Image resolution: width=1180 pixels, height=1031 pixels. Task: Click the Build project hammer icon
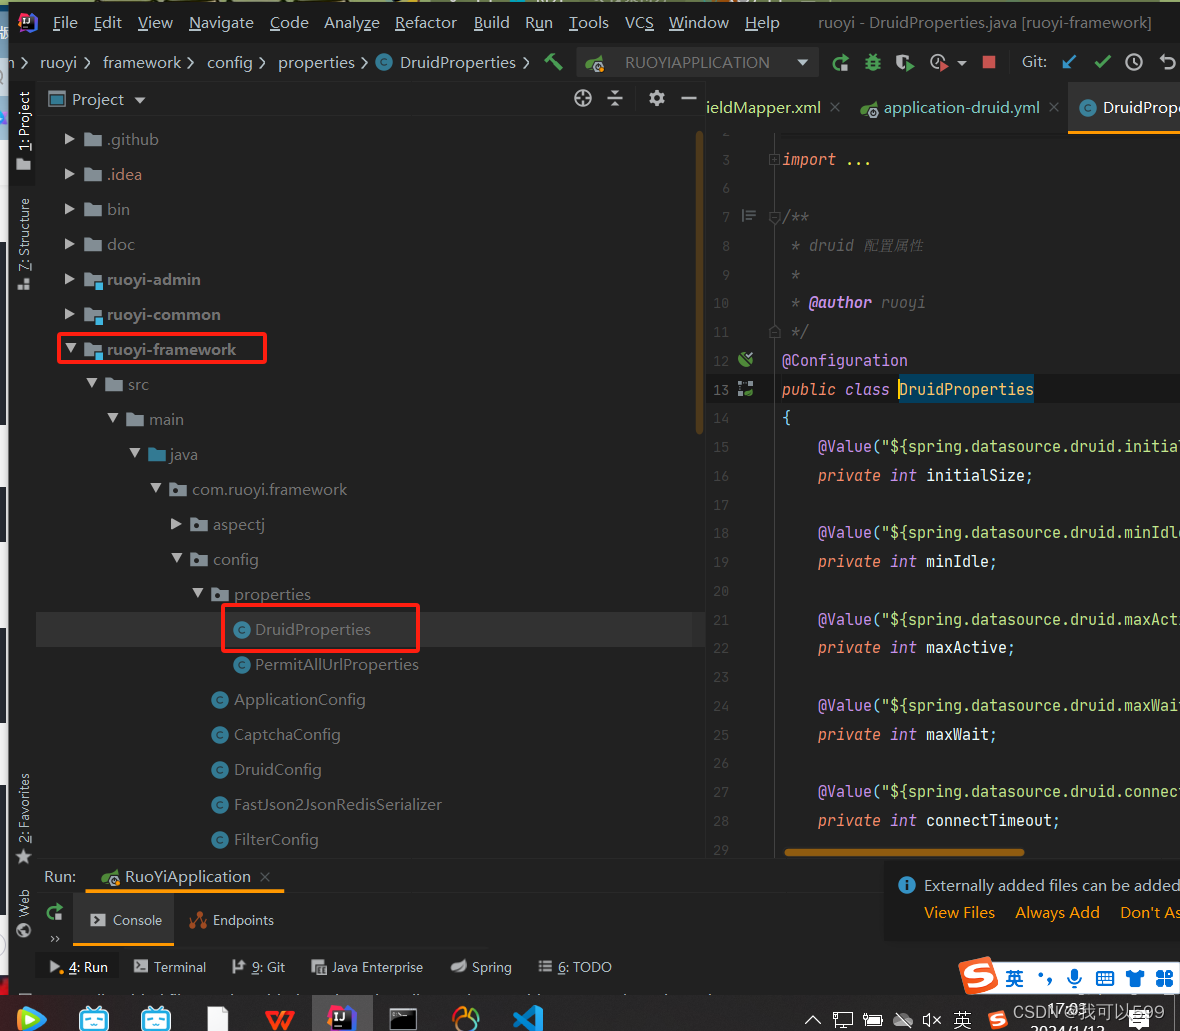point(554,62)
